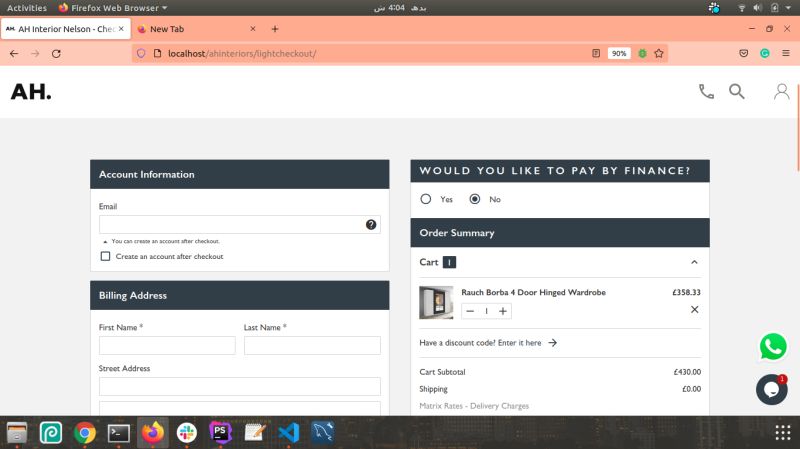Open the Pocket save icon
Viewport: 800px width, 449px height.
[743, 54]
